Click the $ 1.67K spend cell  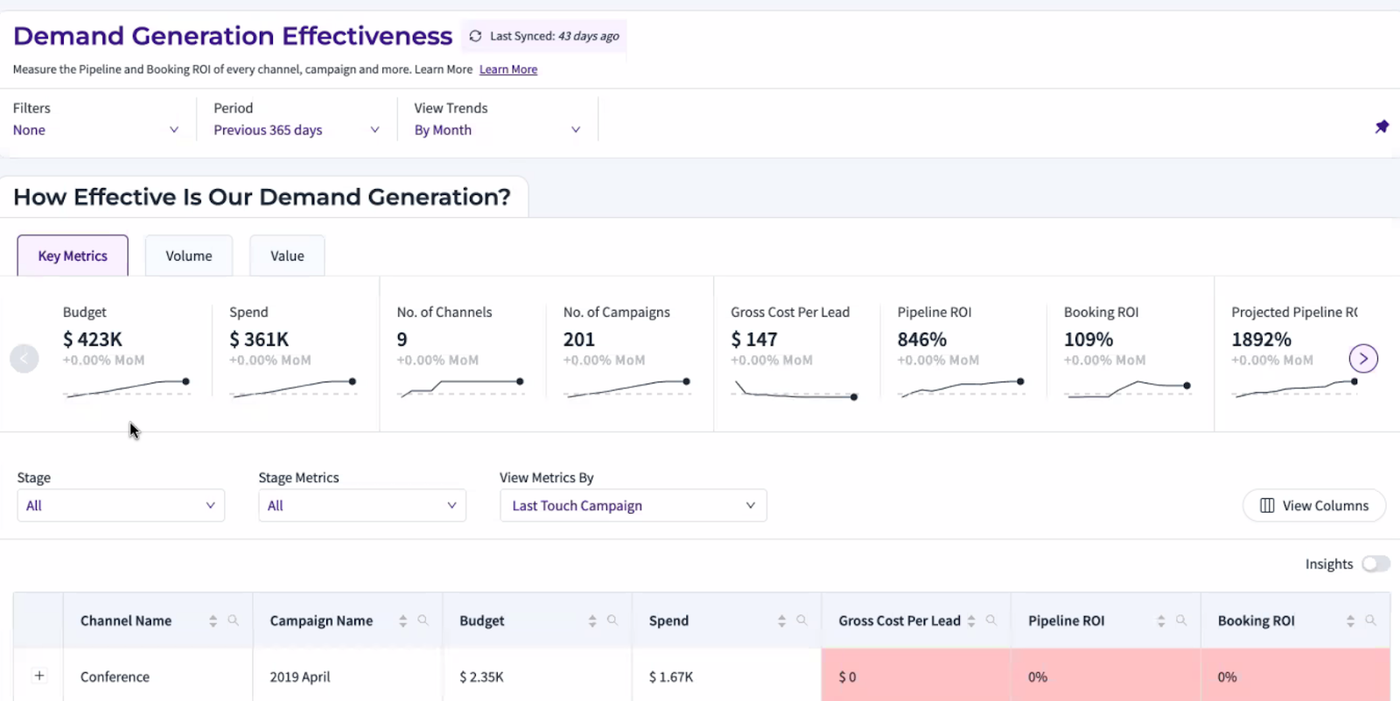point(727,676)
